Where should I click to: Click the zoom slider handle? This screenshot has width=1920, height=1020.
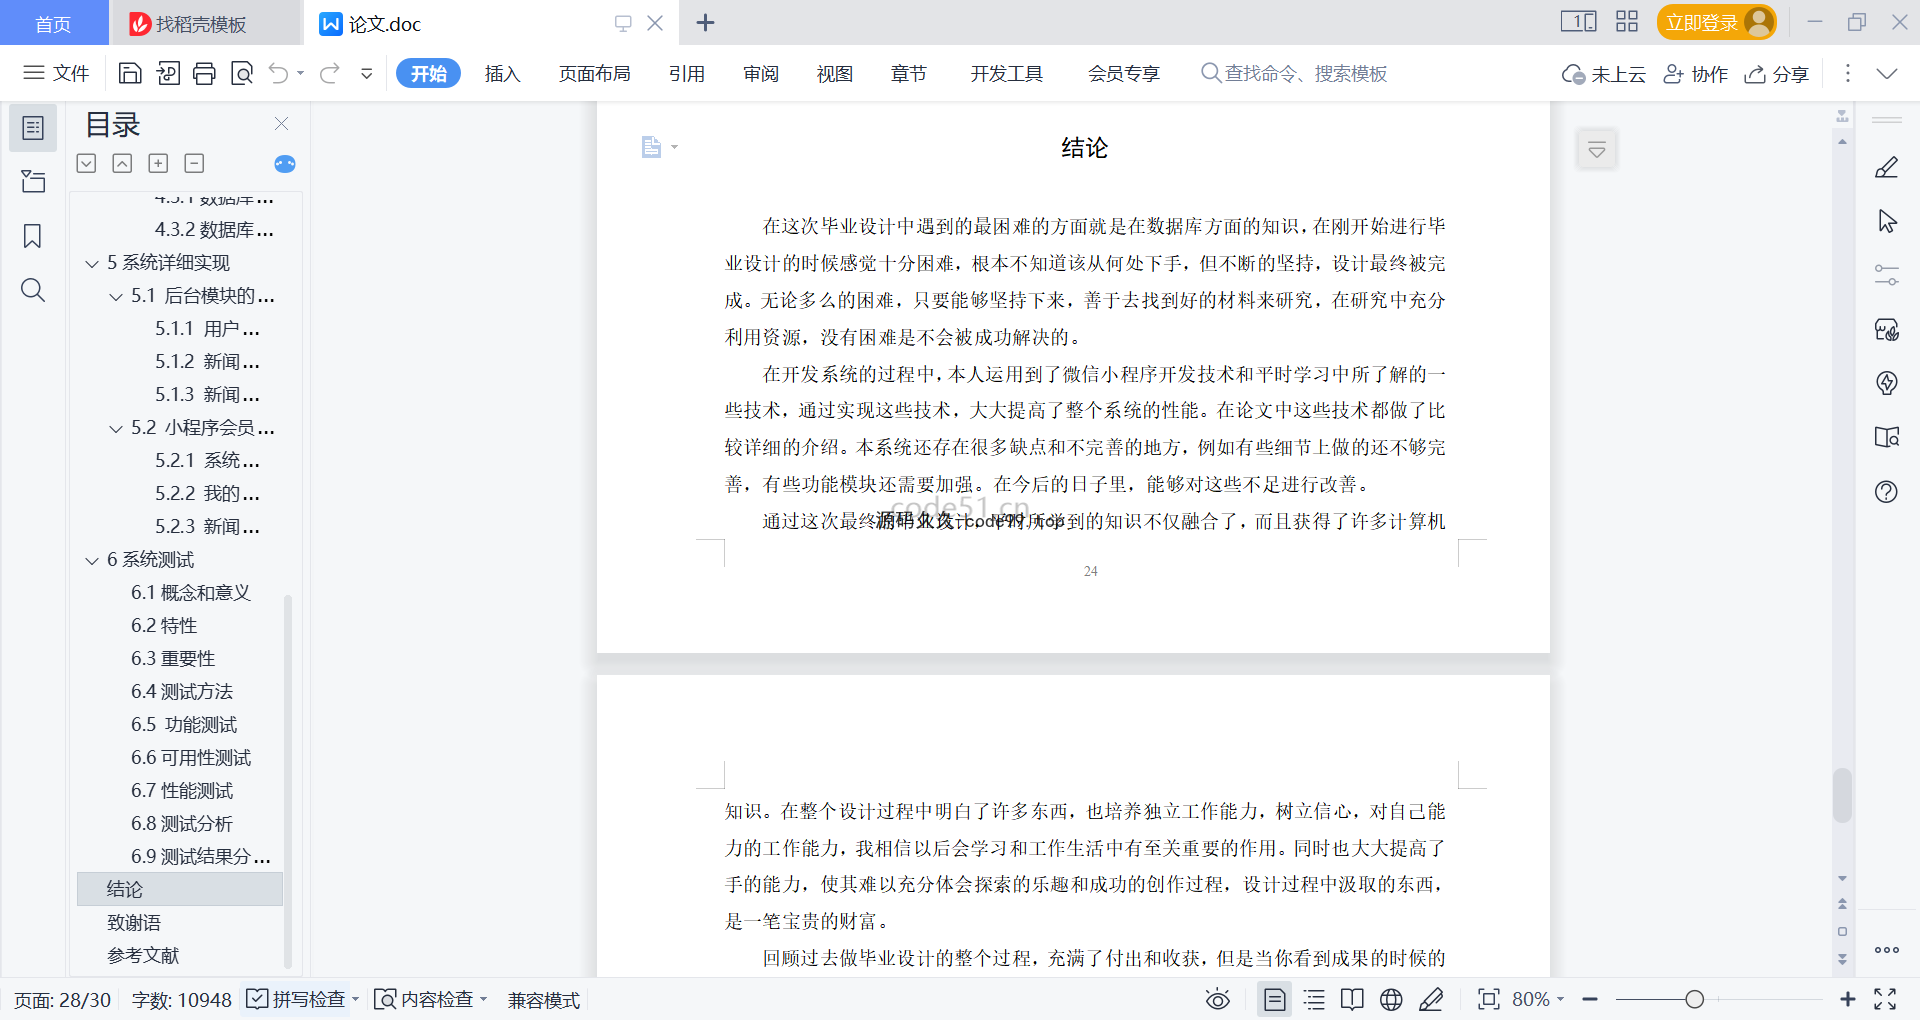coord(1694,999)
